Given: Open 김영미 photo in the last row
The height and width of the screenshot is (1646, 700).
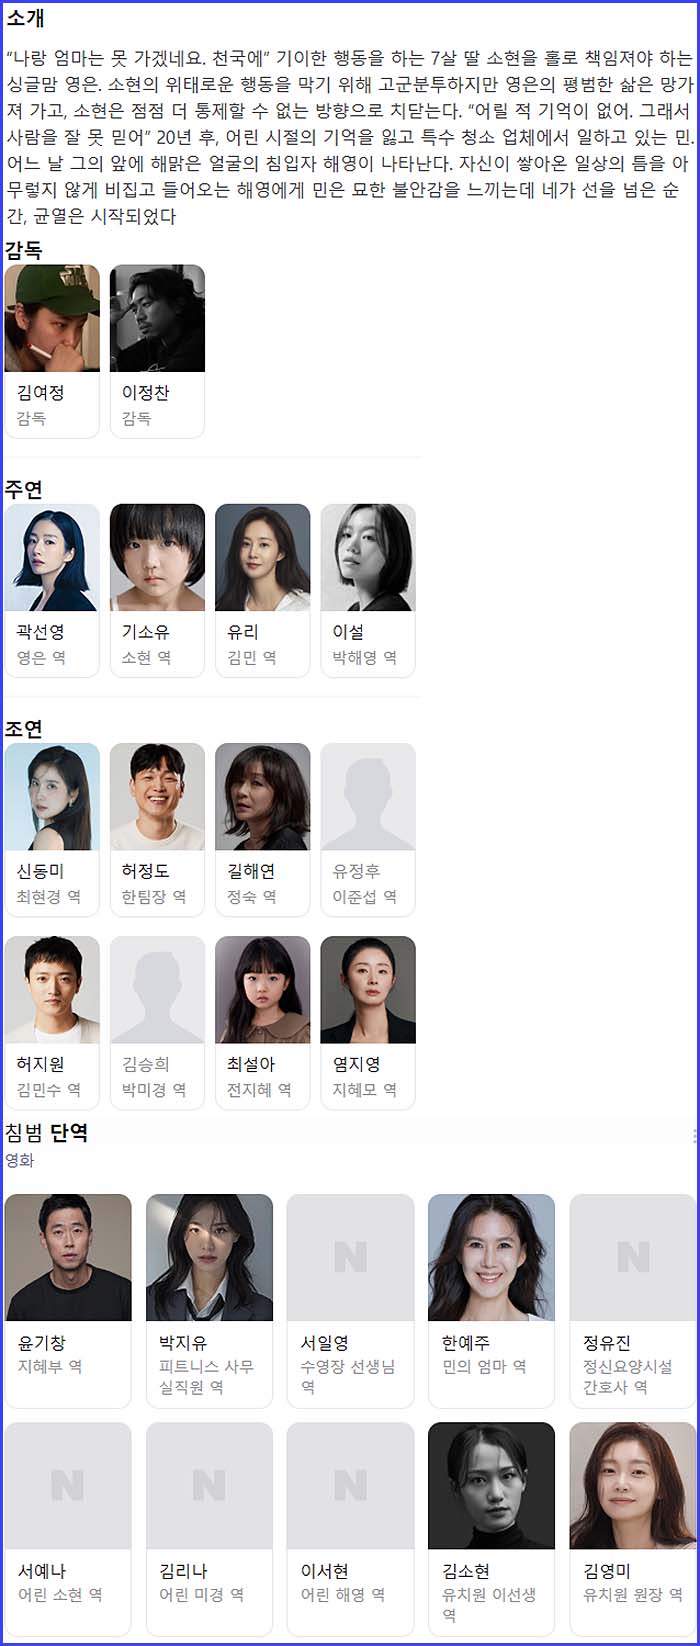Looking at the screenshot, I should (x=633, y=1486).
